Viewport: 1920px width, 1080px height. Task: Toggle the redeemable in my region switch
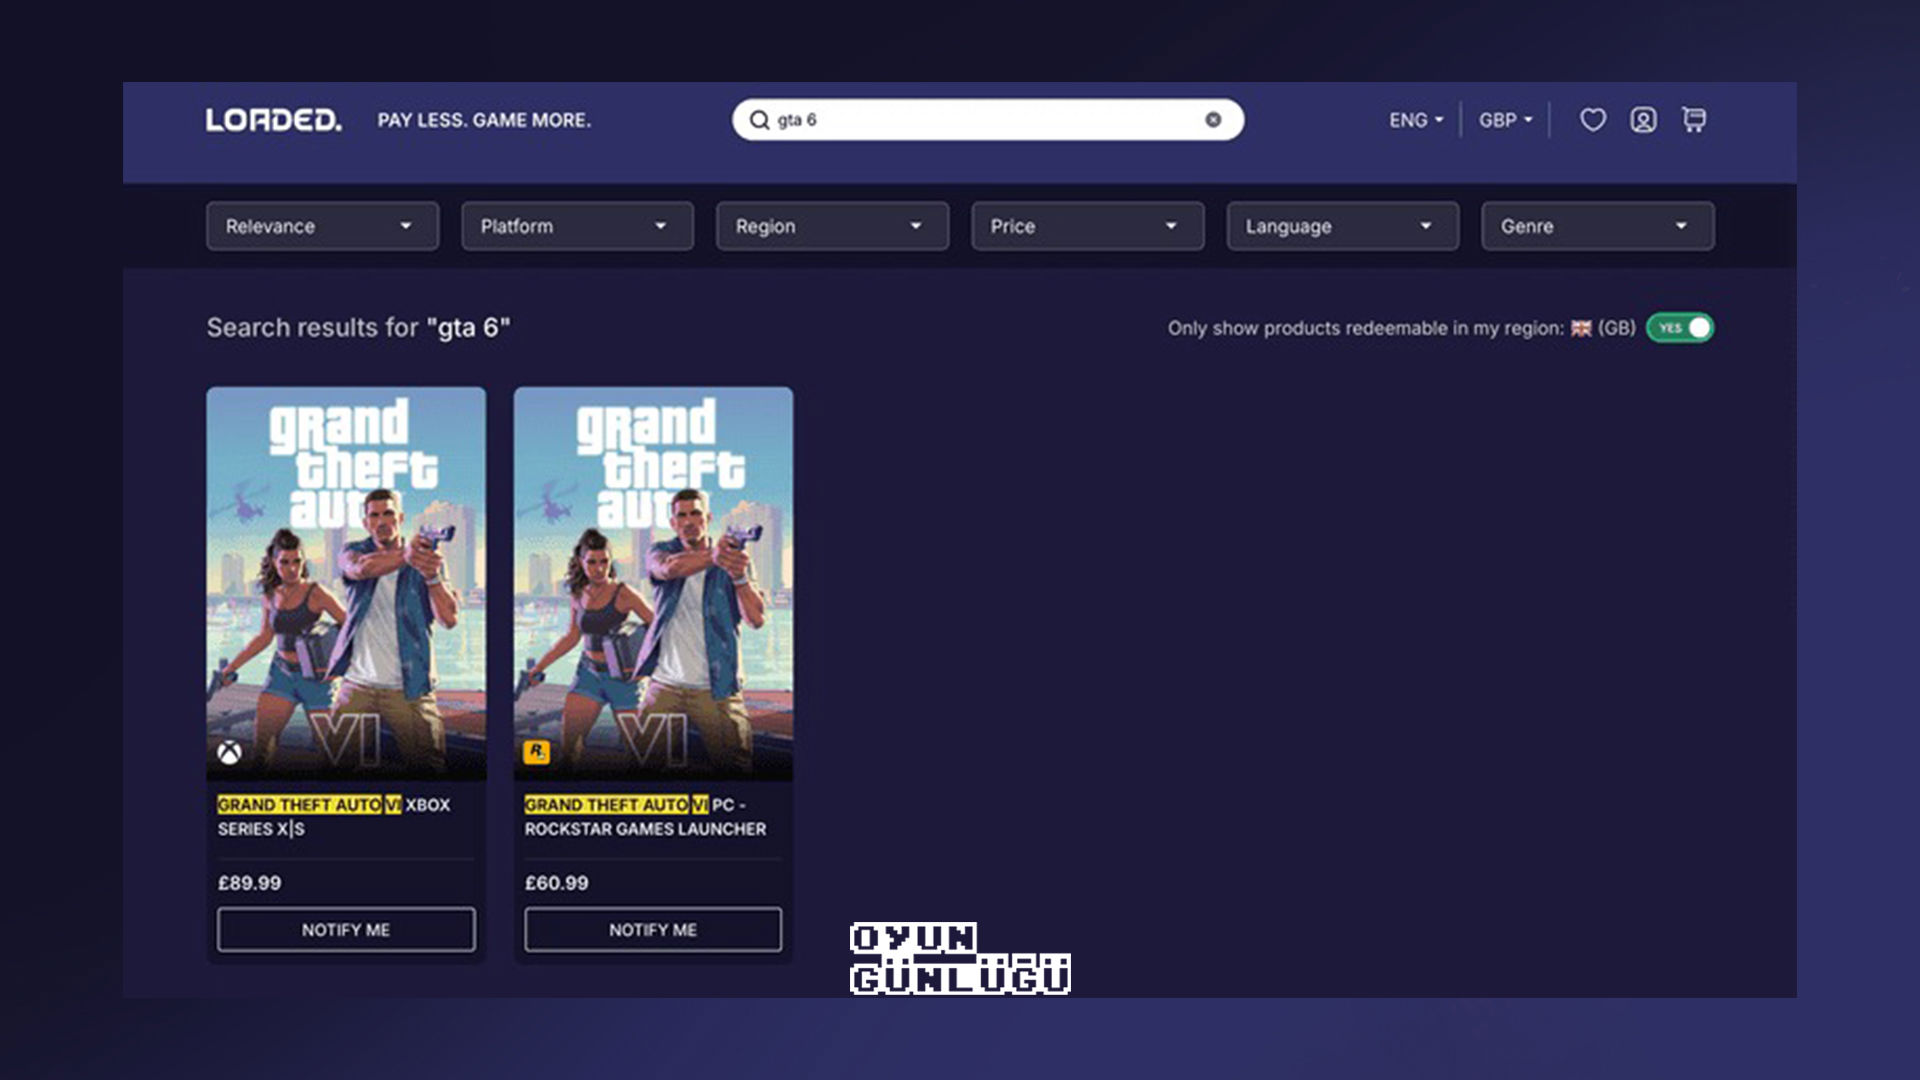tap(1680, 328)
